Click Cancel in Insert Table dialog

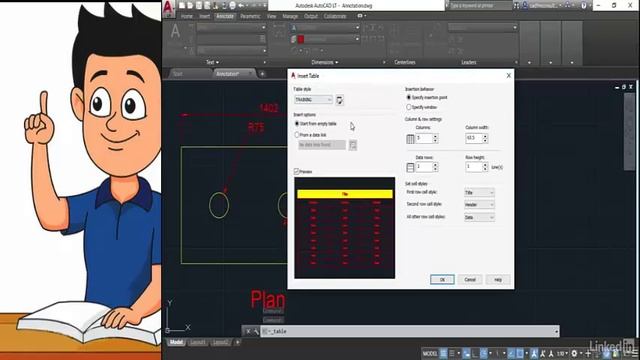point(470,280)
